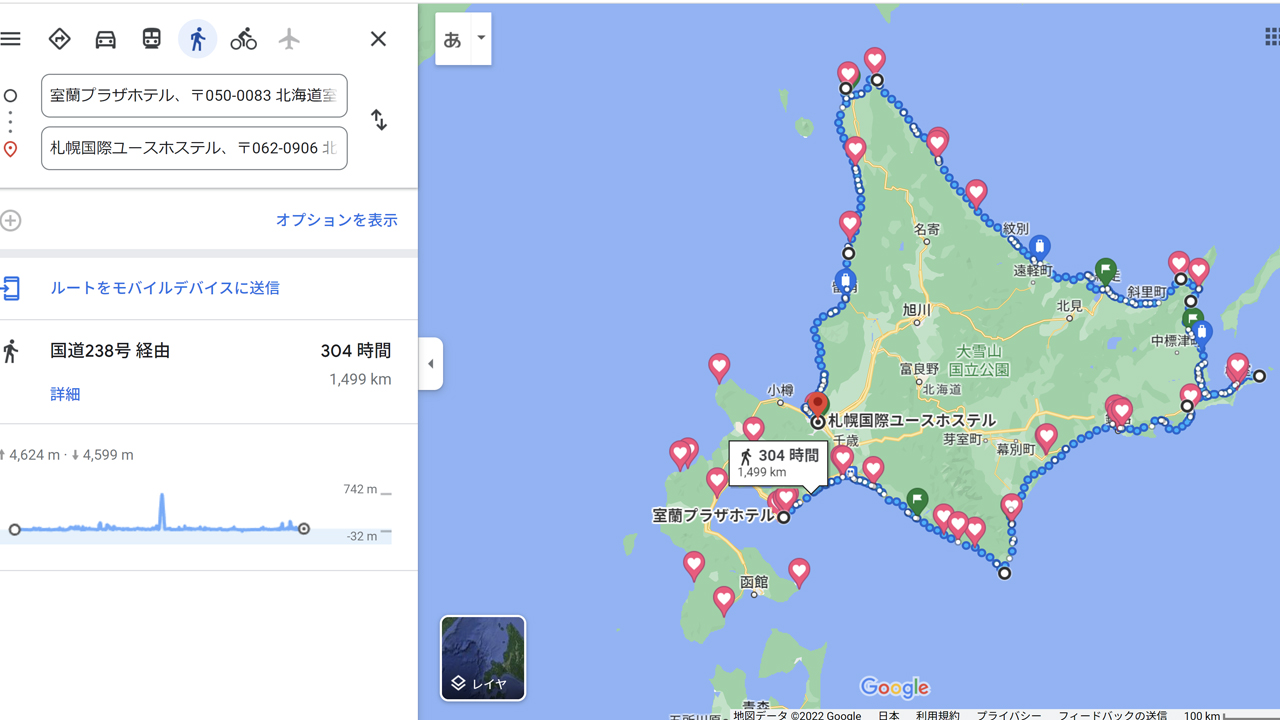
Task: Click the elevation peak on profile chart
Action: point(162,497)
